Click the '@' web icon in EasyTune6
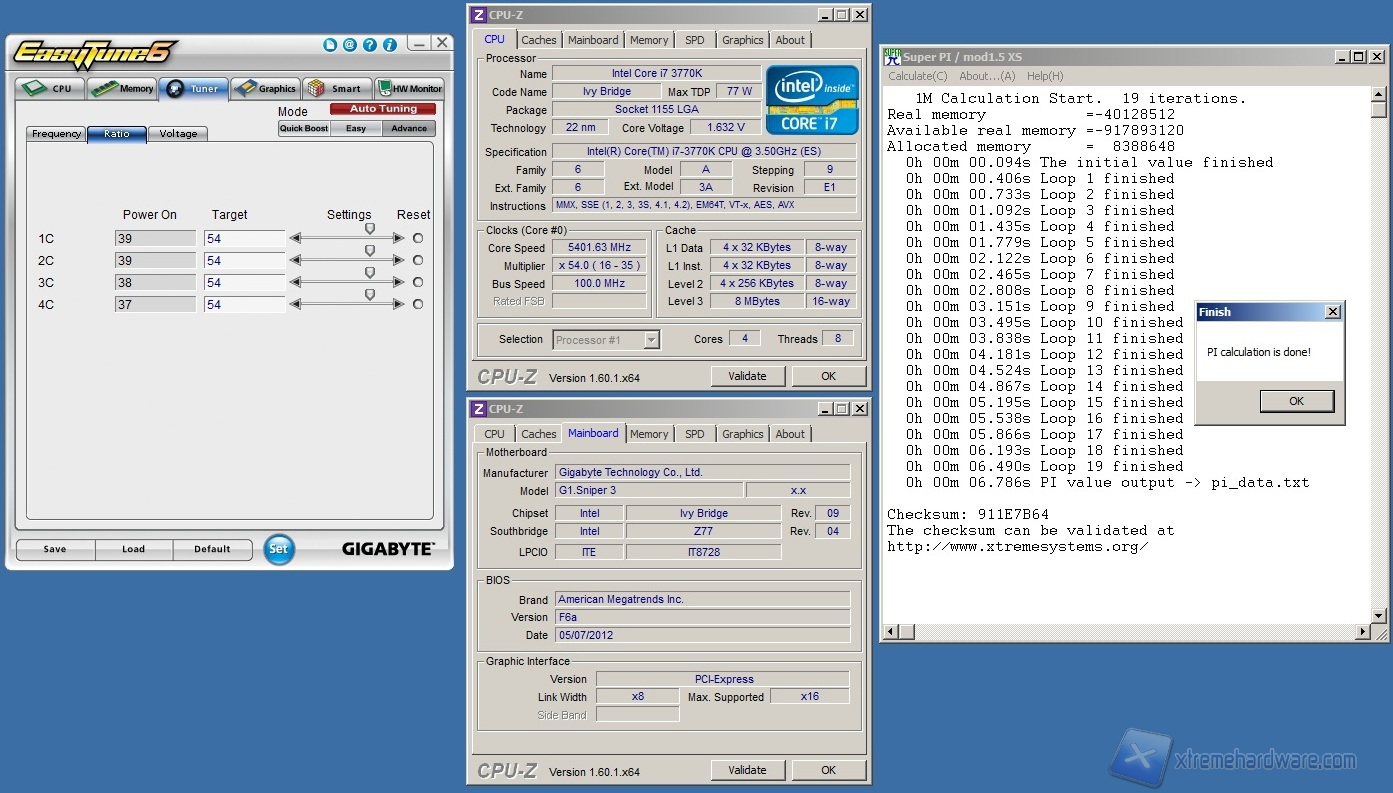The width and height of the screenshot is (1393, 793). point(350,45)
